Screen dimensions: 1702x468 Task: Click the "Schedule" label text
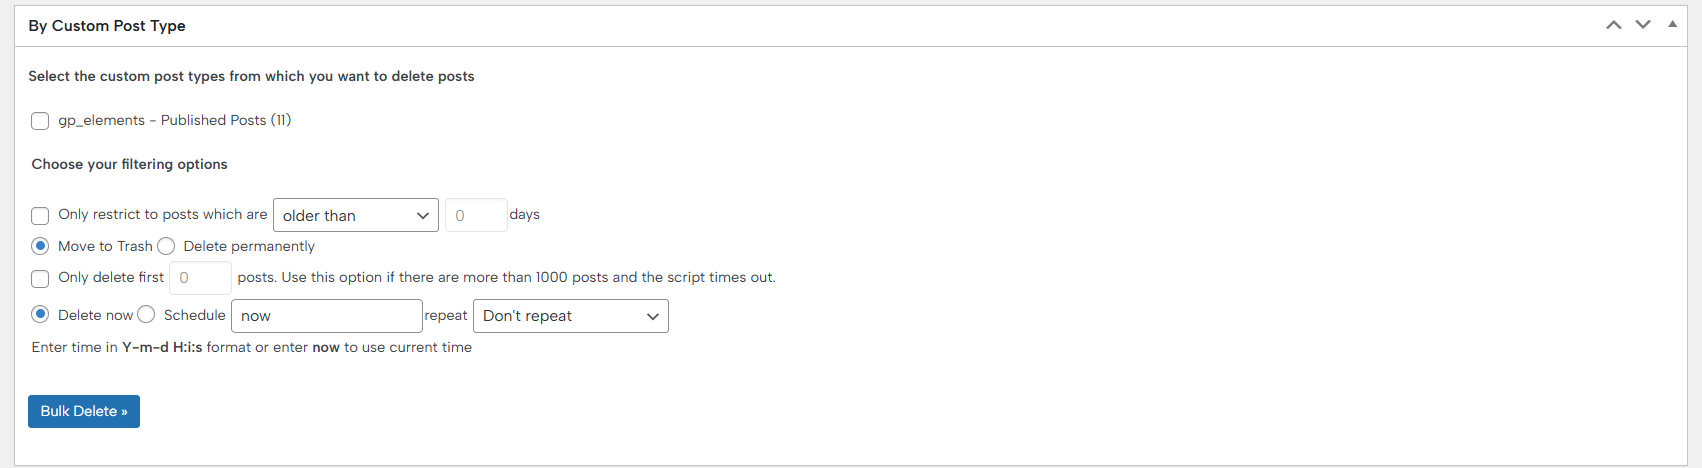[x=194, y=315]
